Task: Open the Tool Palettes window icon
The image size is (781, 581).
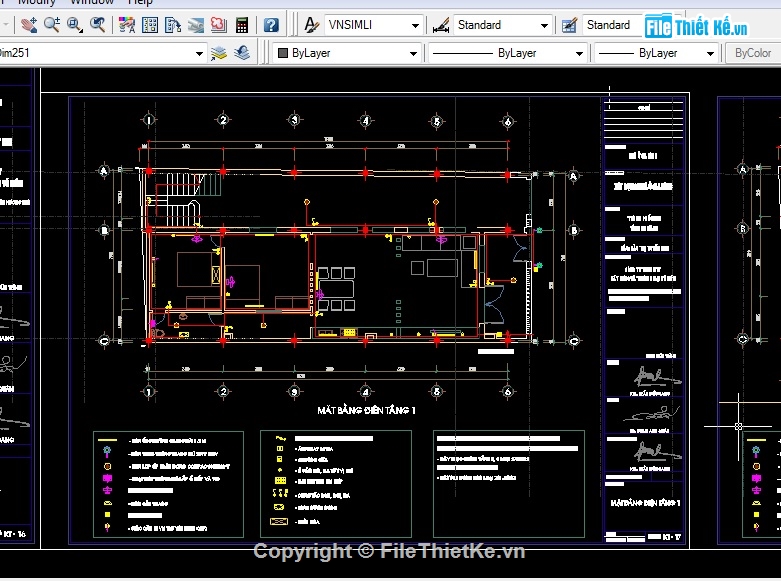Action: (172, 24)
